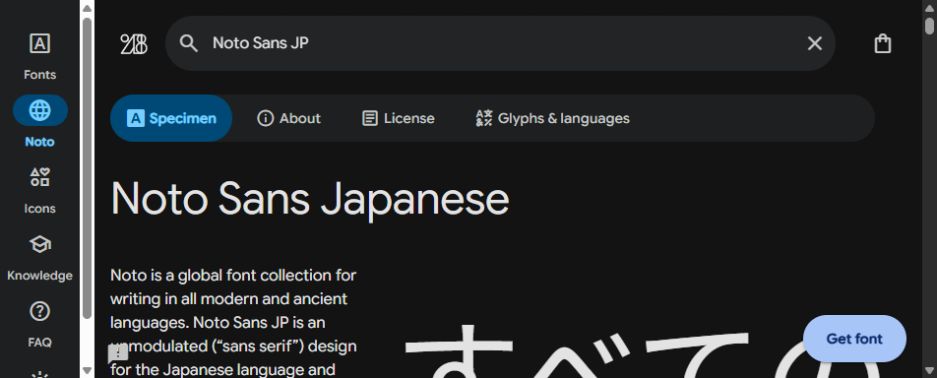The image size is (937, 378).
Task: Click the Noto Sans Japanese heading
Action: point(310,199)
